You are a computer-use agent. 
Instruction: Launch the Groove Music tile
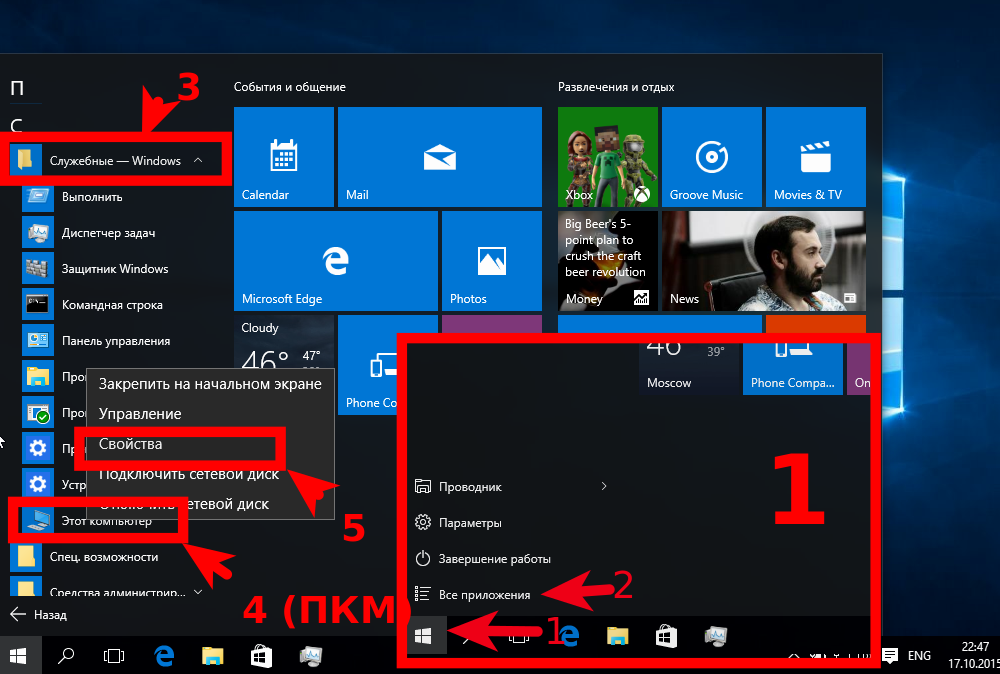point(712,157)
